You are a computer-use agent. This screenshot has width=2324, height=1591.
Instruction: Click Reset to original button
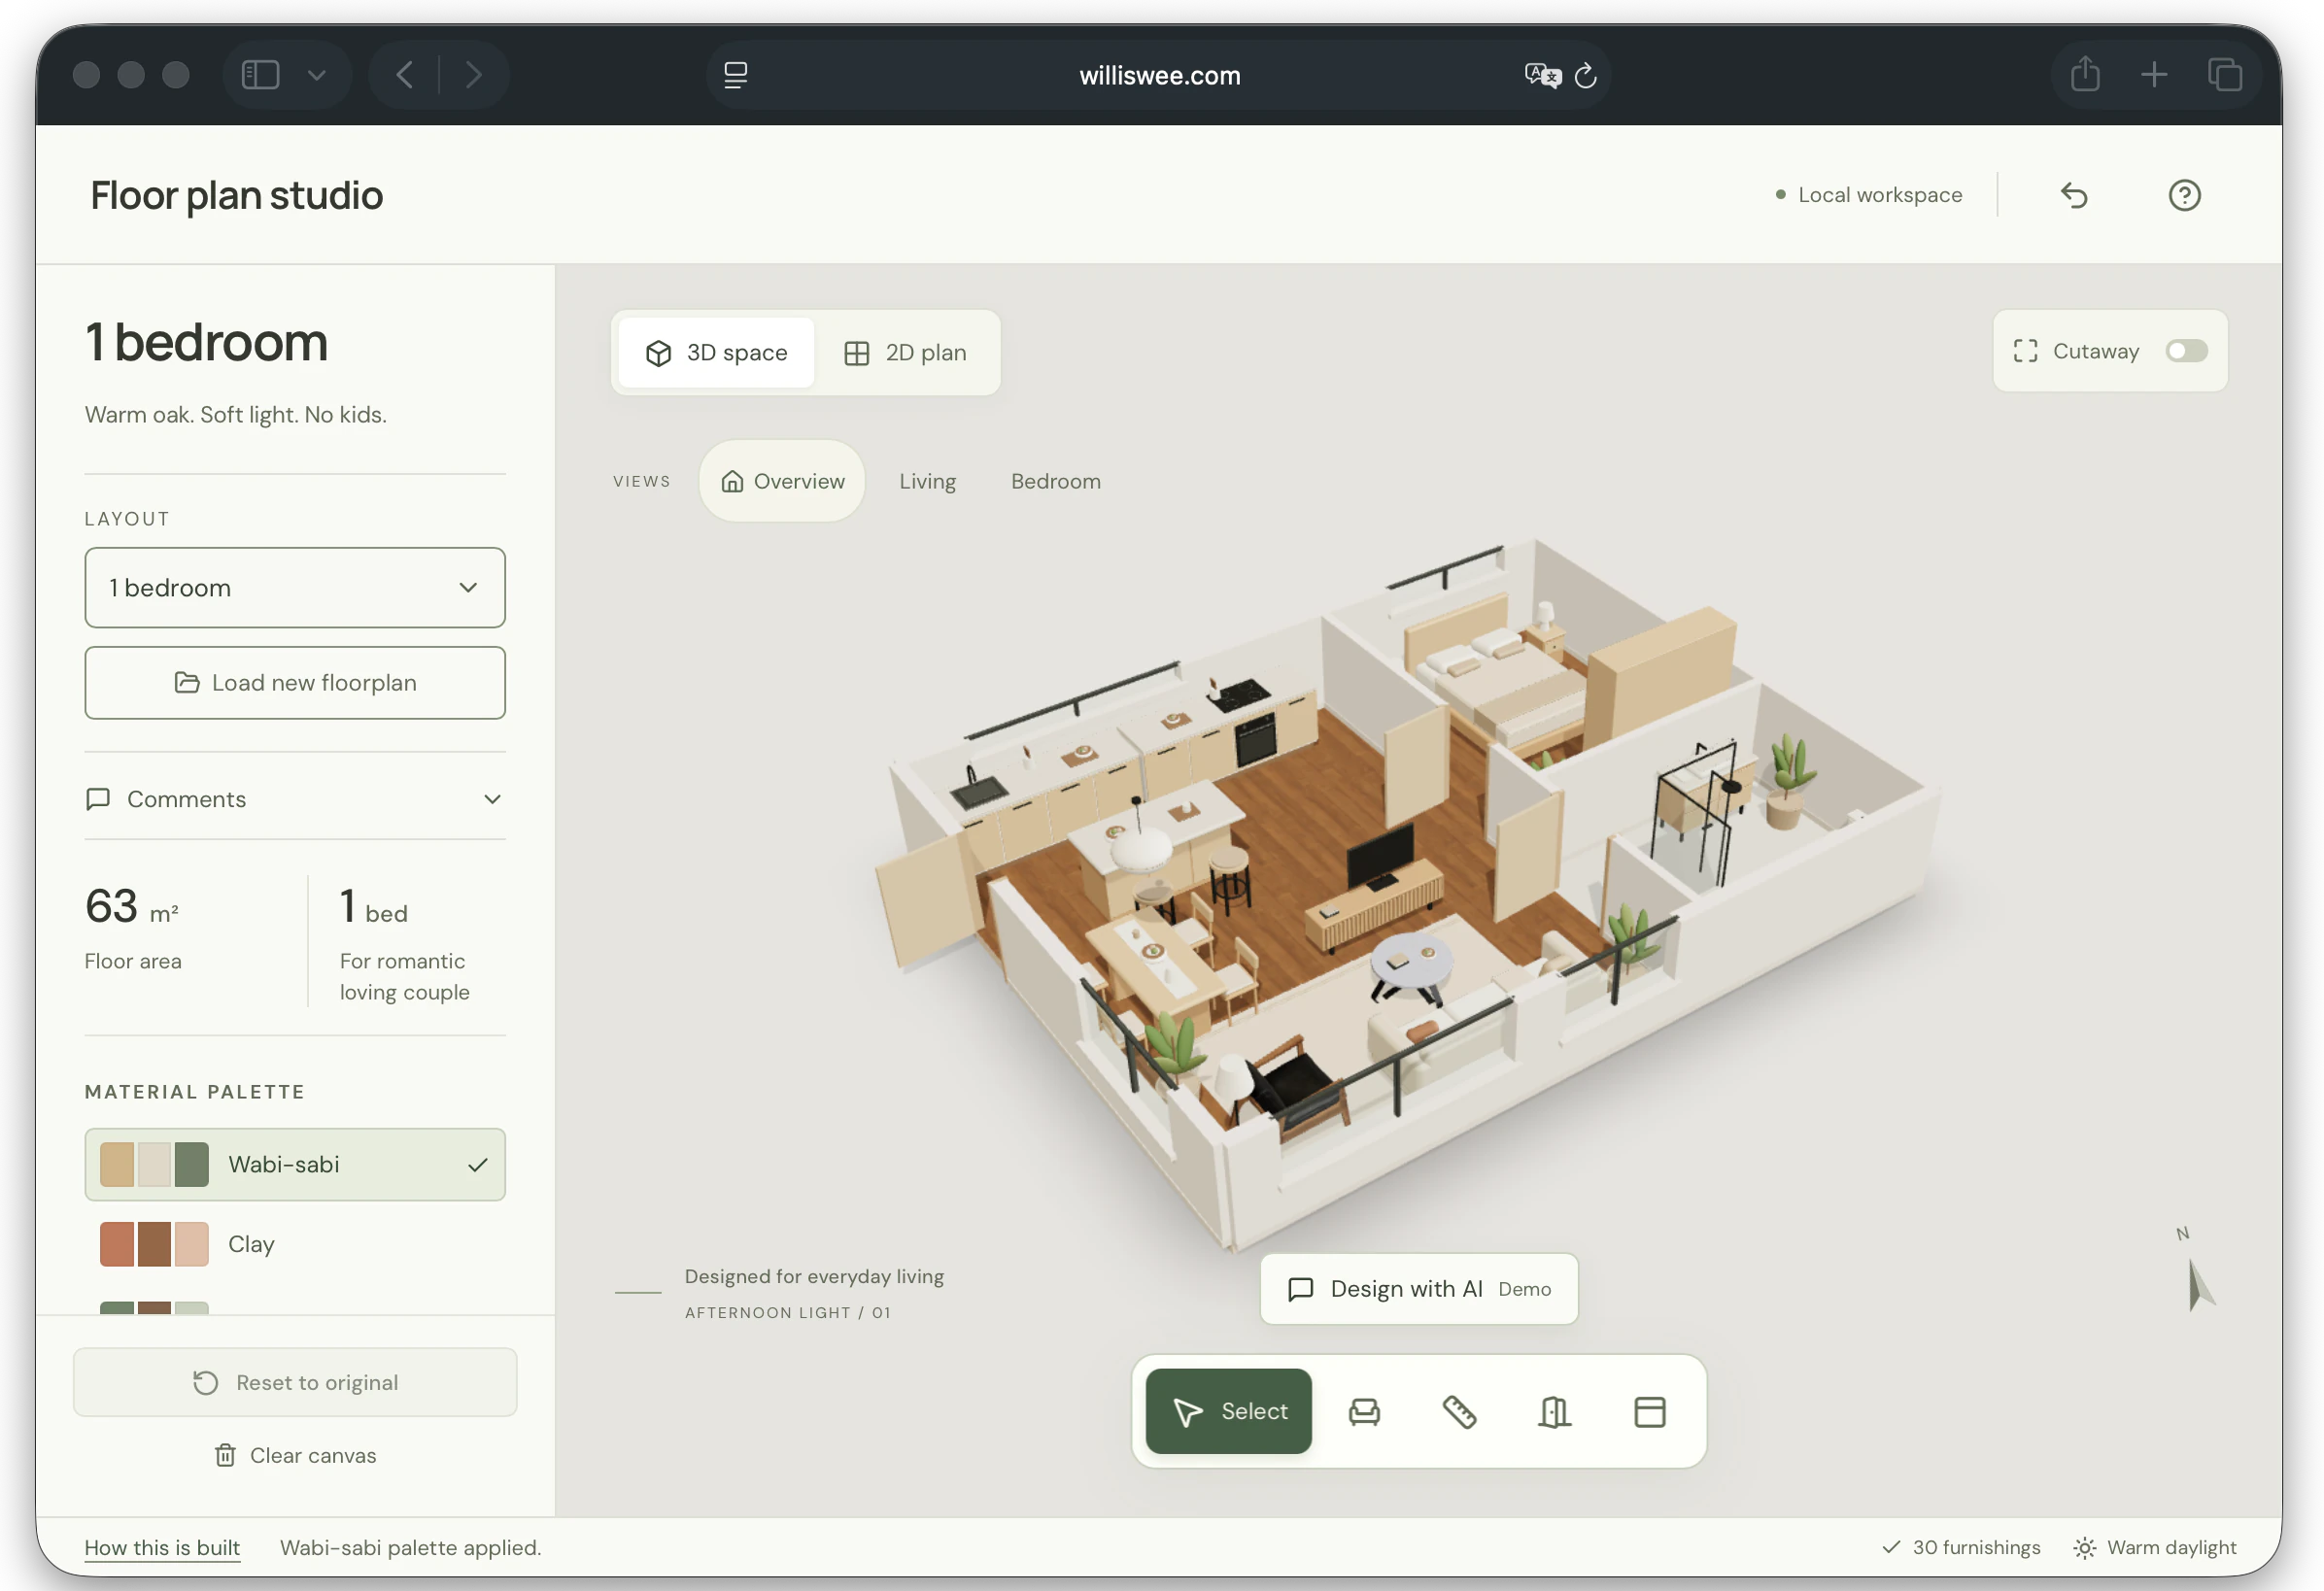click(295, 1382)
